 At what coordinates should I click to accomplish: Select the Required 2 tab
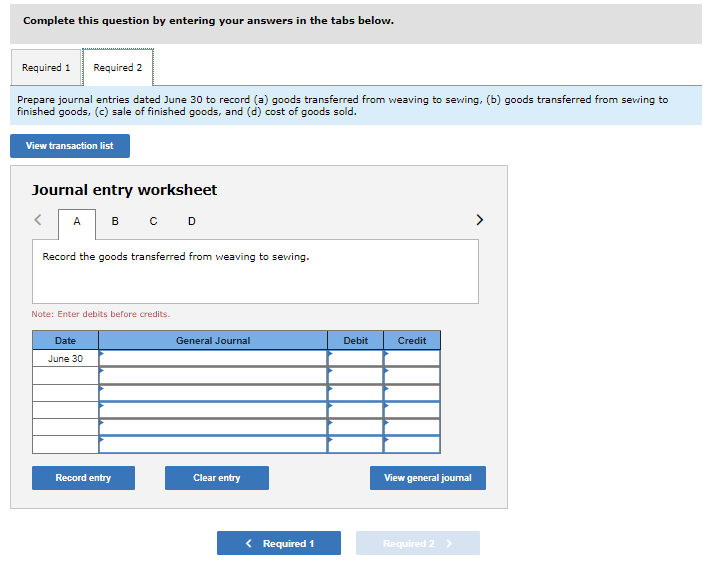pos(118,67)
